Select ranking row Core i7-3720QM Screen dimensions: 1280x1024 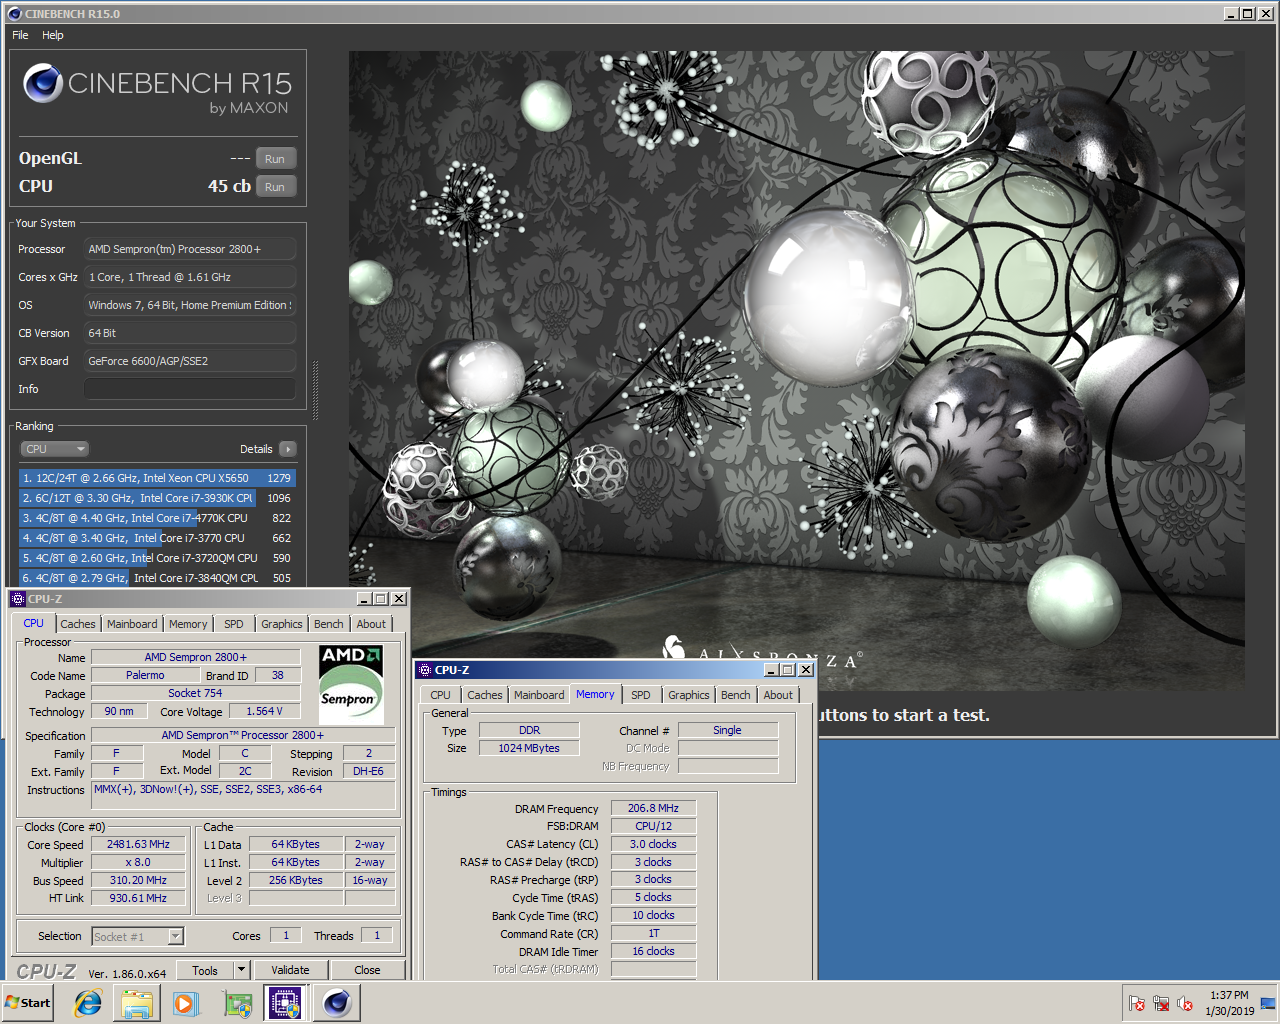point(157,558)
